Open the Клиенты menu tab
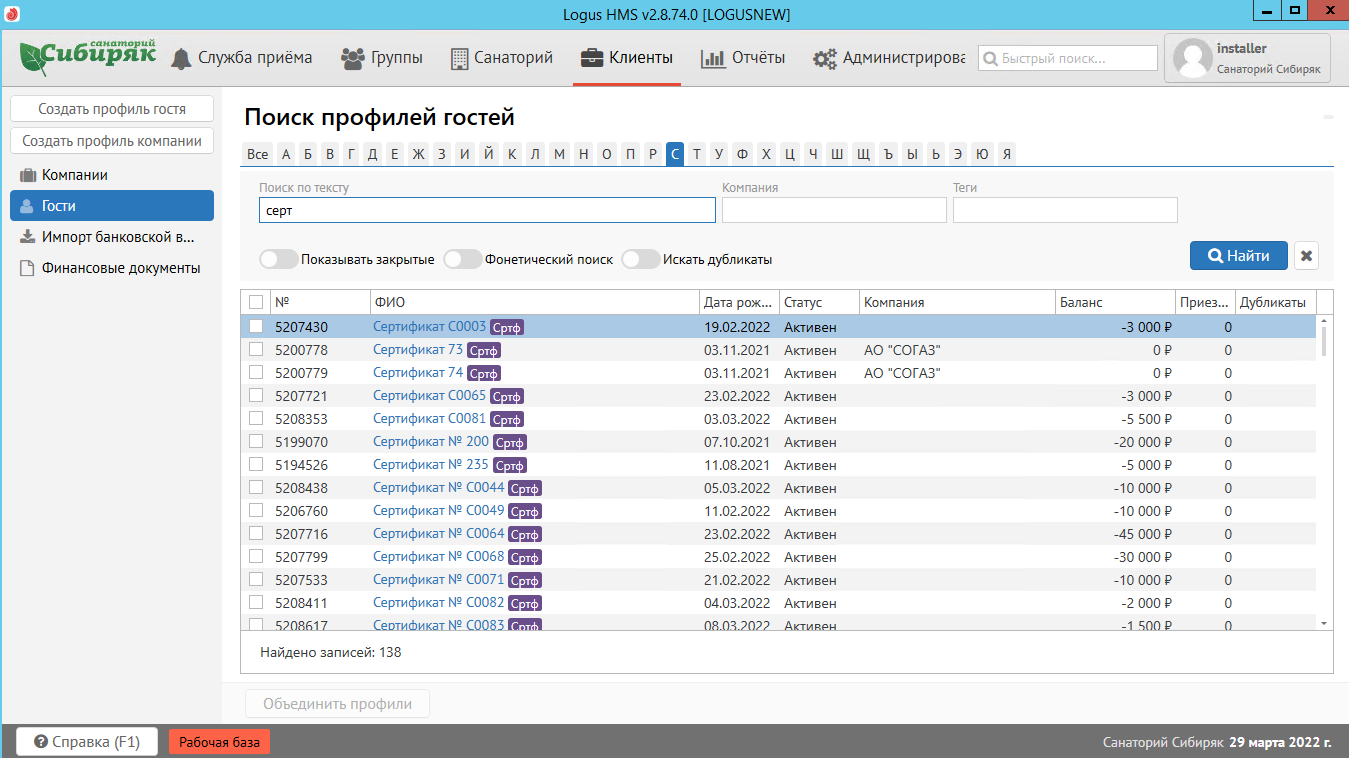1349x758 pixels. tap(627, 58)
